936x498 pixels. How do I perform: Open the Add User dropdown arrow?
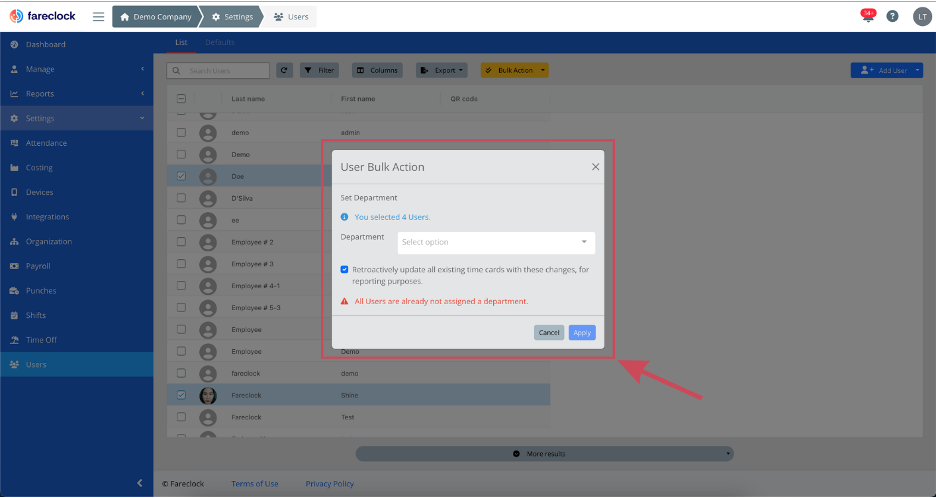click(x=918, y=70)
